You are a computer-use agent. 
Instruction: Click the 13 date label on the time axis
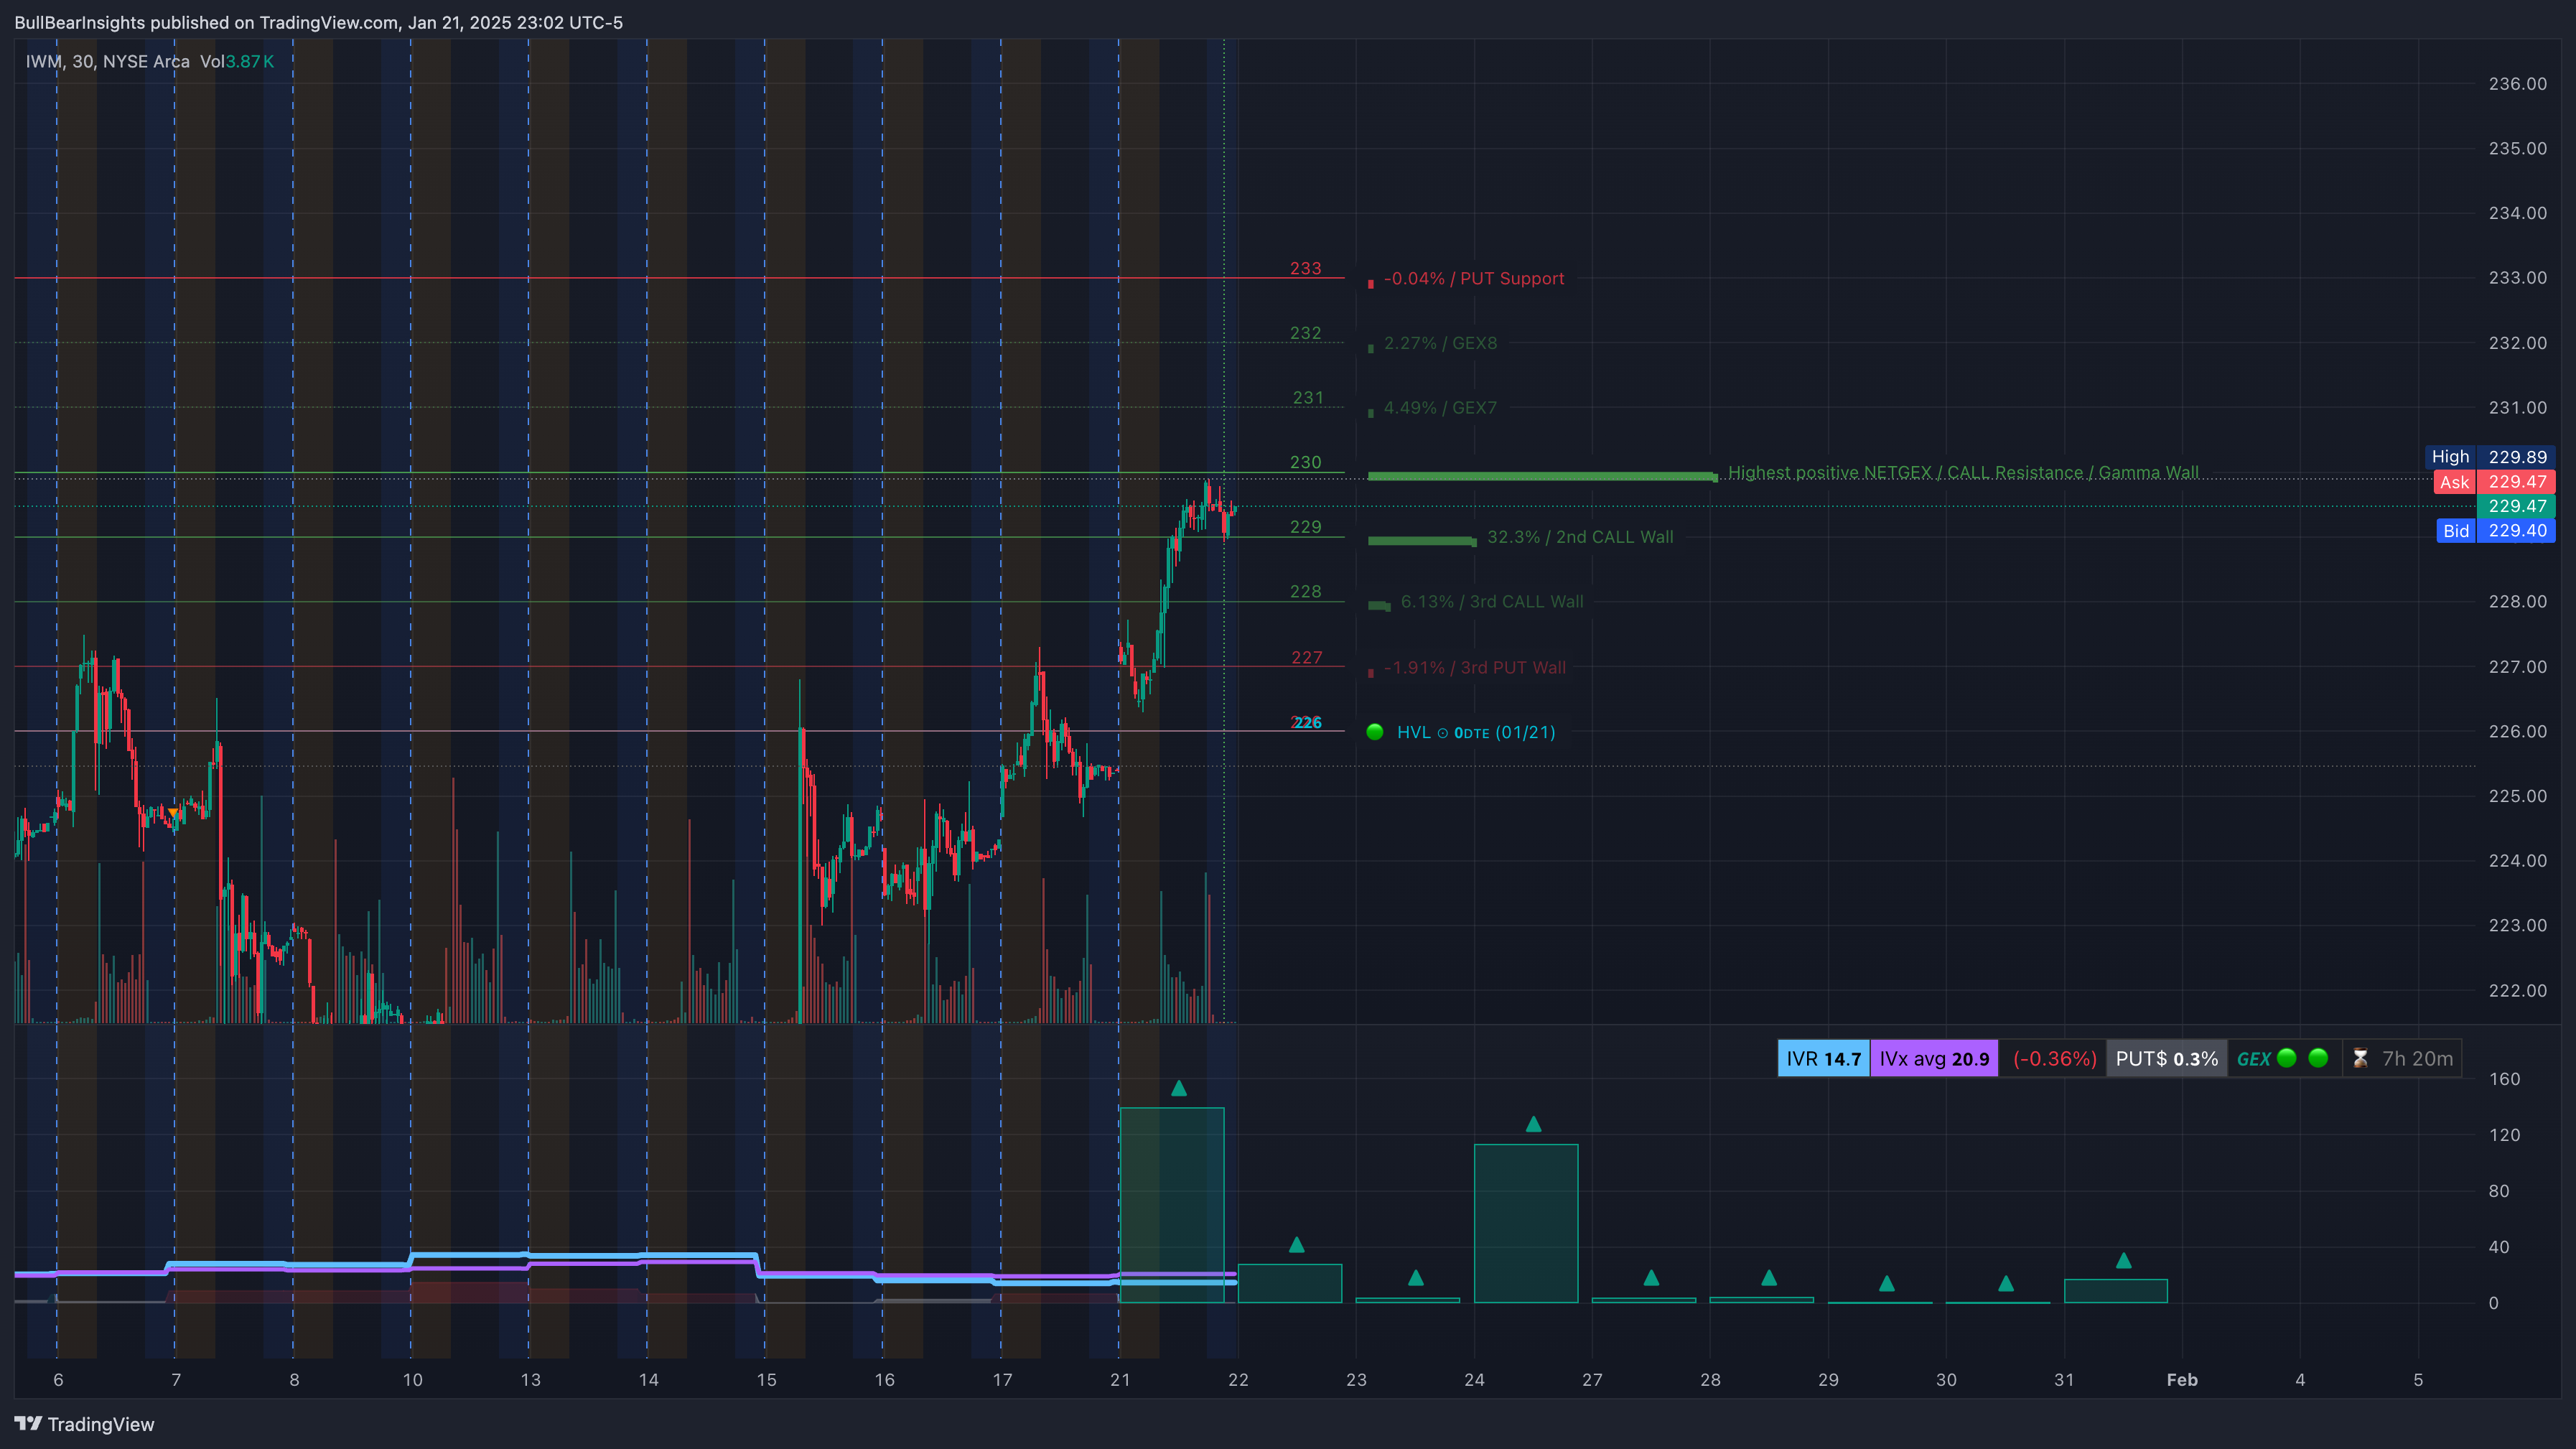pos(530,1380)
